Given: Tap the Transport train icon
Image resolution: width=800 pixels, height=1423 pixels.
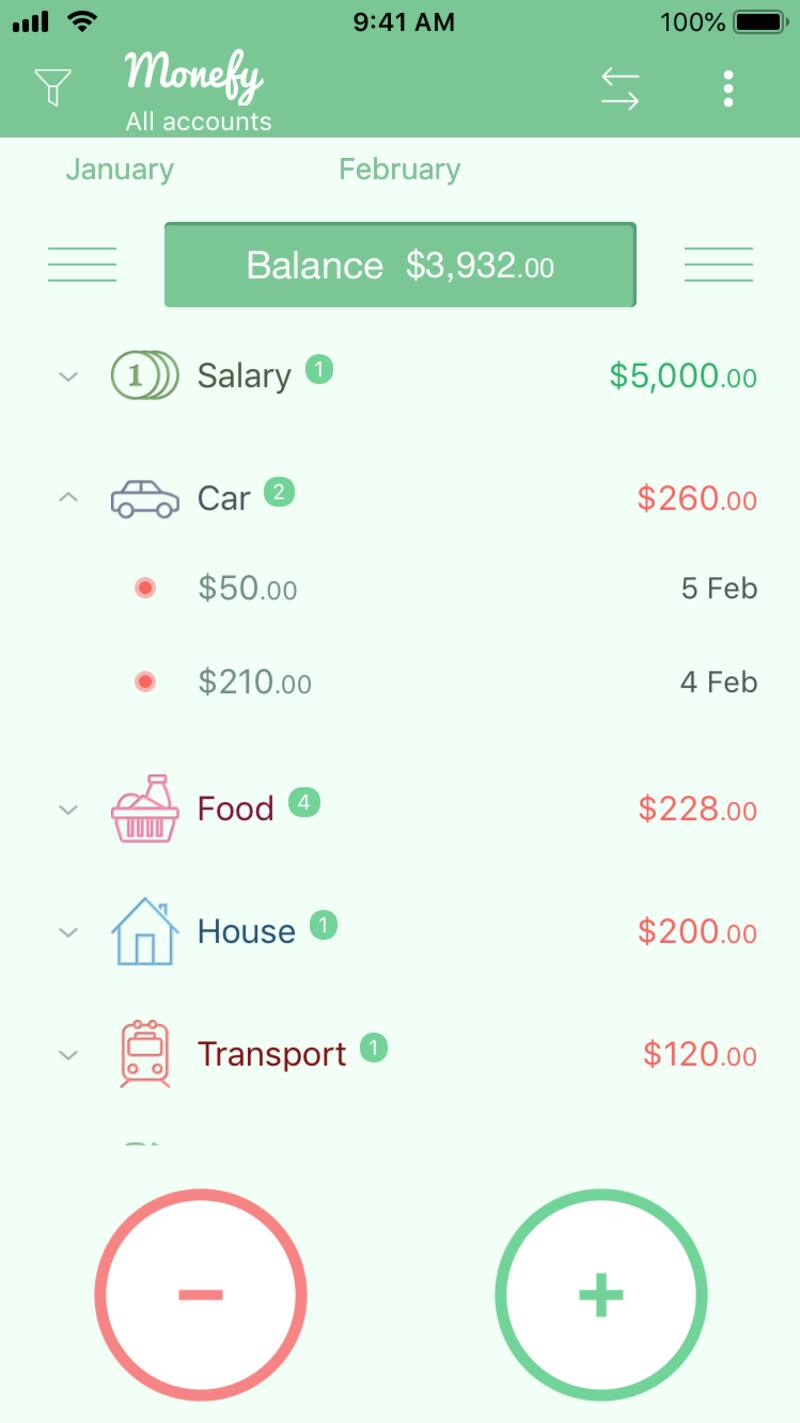Looking at the screenshot, I should point(145,1054).
